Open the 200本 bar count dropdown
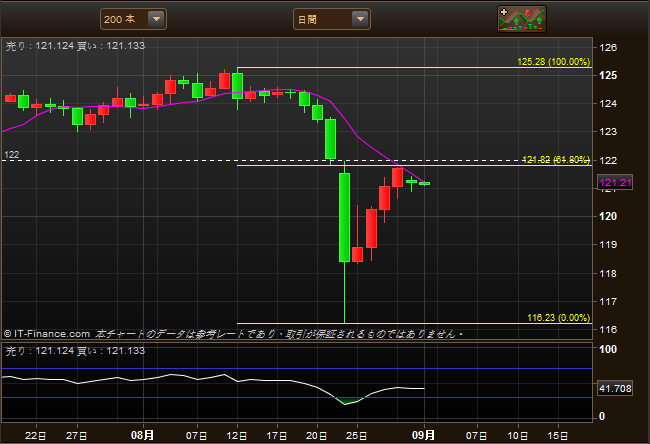Image resolution: width=650 pixels, height=444 pixels. pyautogui.click(x=133, y=19)
